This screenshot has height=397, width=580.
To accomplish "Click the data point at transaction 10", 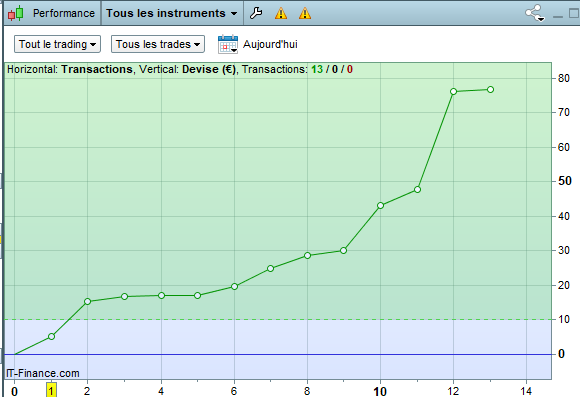I will (x=381, y=205).
